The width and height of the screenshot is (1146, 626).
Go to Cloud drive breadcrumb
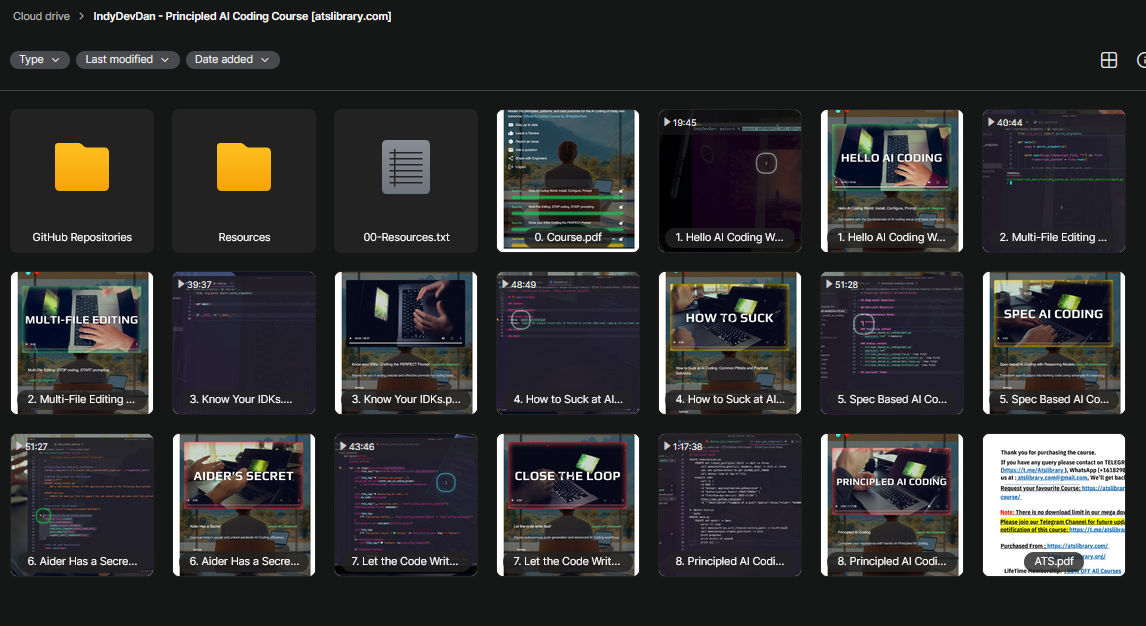point(42,16)
